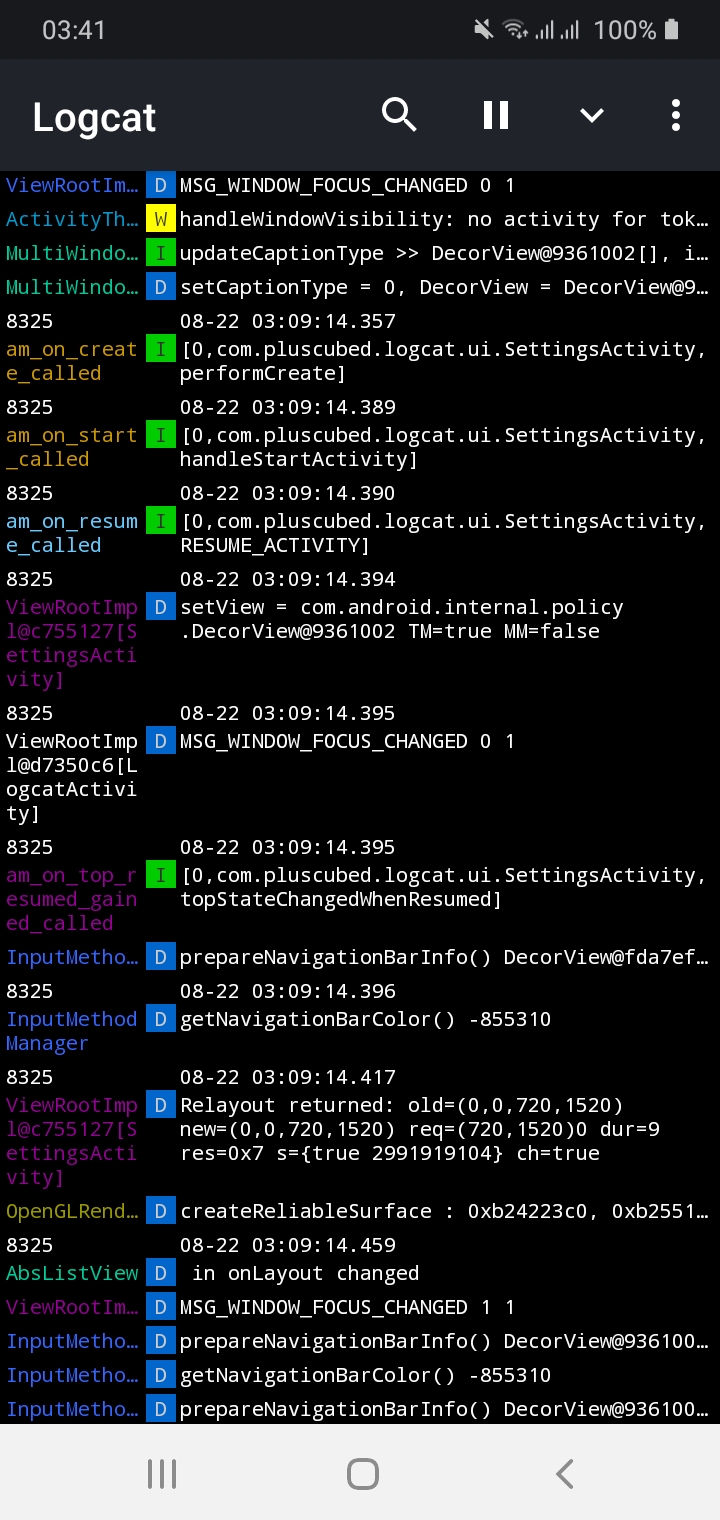Open the filter level dropdown chevron
Viewport: 720px width, 1520px height.
coord(591,115)
